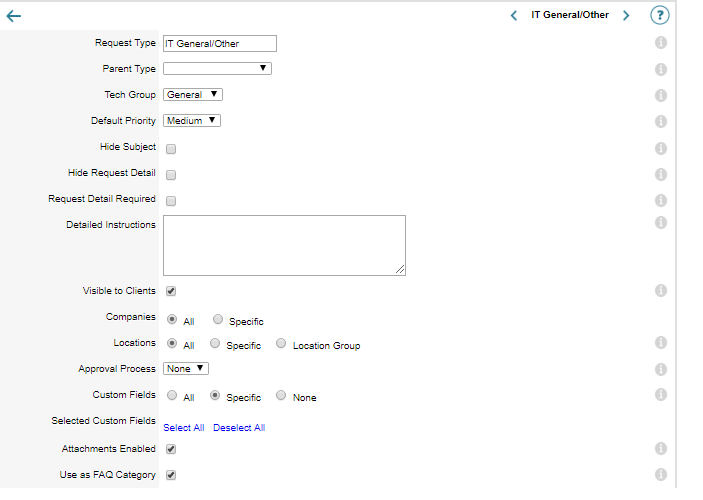Uncheck Visible to Clients
This screenshot has width=703, height=500.
(x=171, y=291)
